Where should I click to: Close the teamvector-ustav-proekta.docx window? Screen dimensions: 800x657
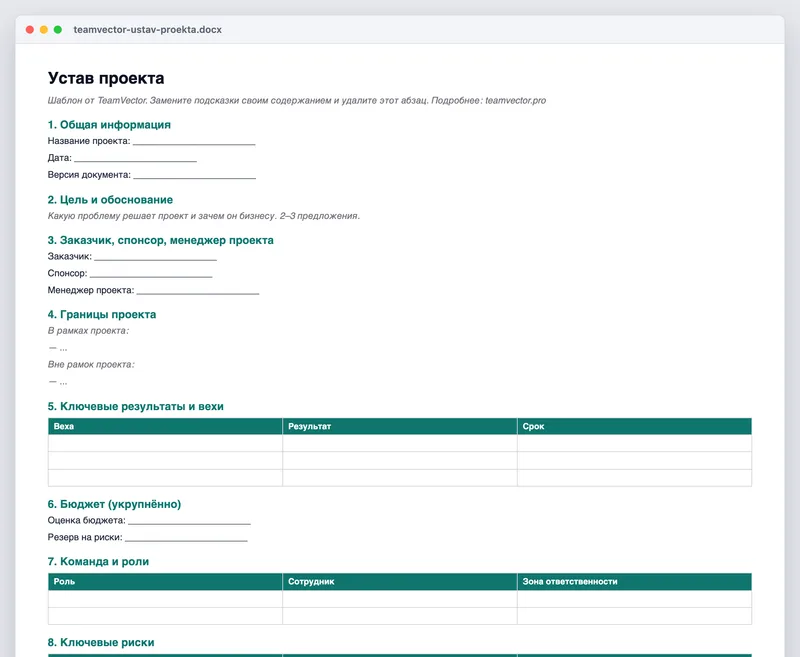click(x=30, y=30)
